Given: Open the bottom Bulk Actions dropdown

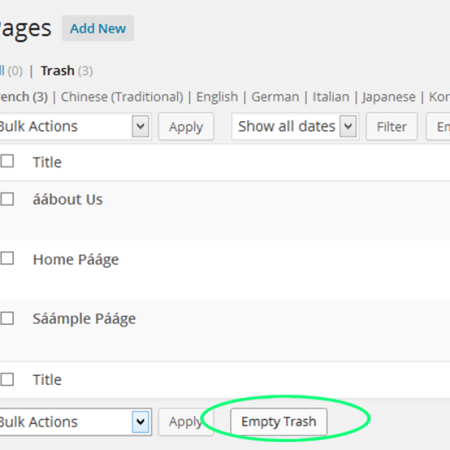Looking at the screenshot, I should tap(75, 422).
